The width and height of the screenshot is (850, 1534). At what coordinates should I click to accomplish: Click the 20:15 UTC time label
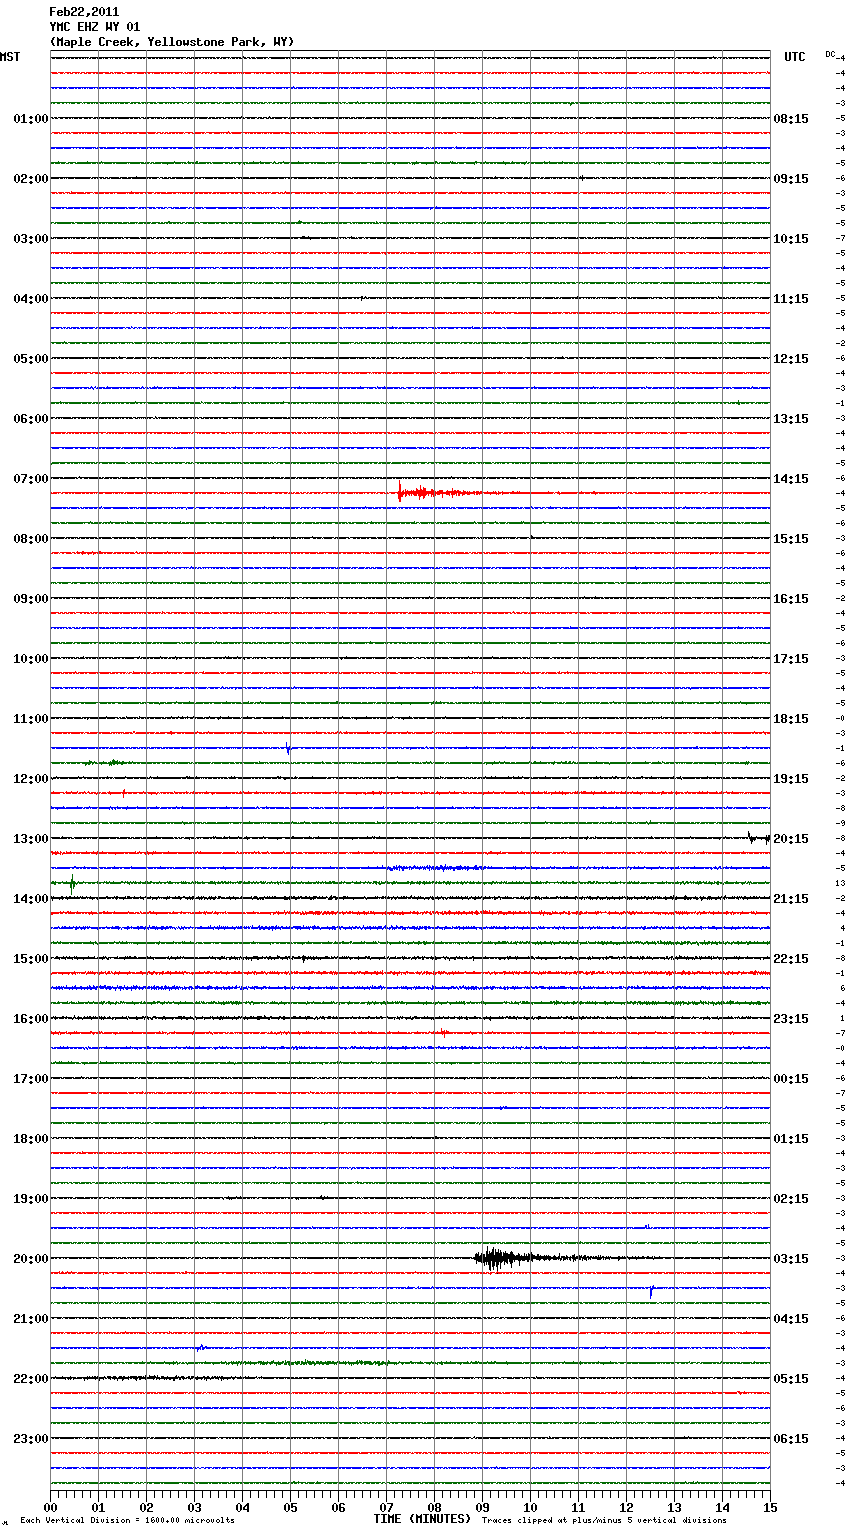click(791, 839)
